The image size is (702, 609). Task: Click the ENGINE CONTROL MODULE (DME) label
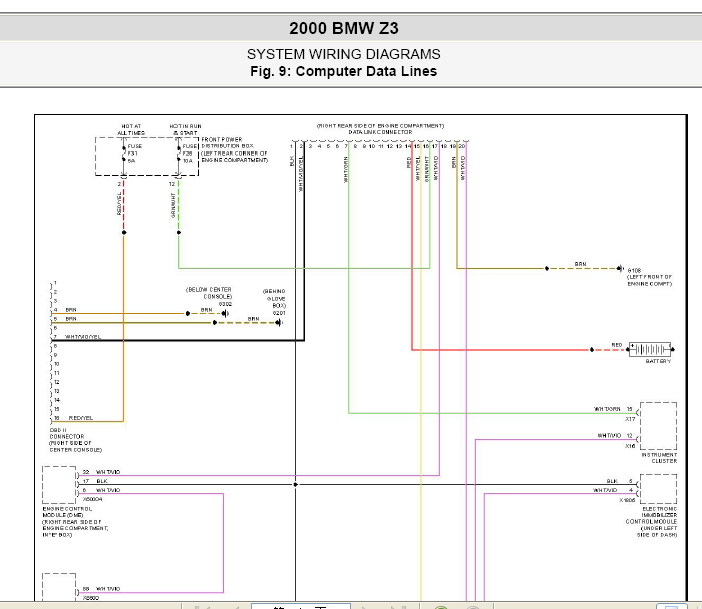pos(67,512)
